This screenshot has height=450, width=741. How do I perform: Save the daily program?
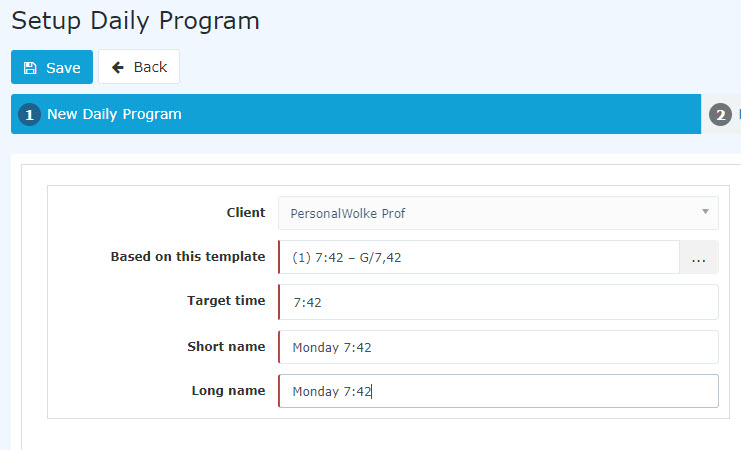tap(52, 67)
